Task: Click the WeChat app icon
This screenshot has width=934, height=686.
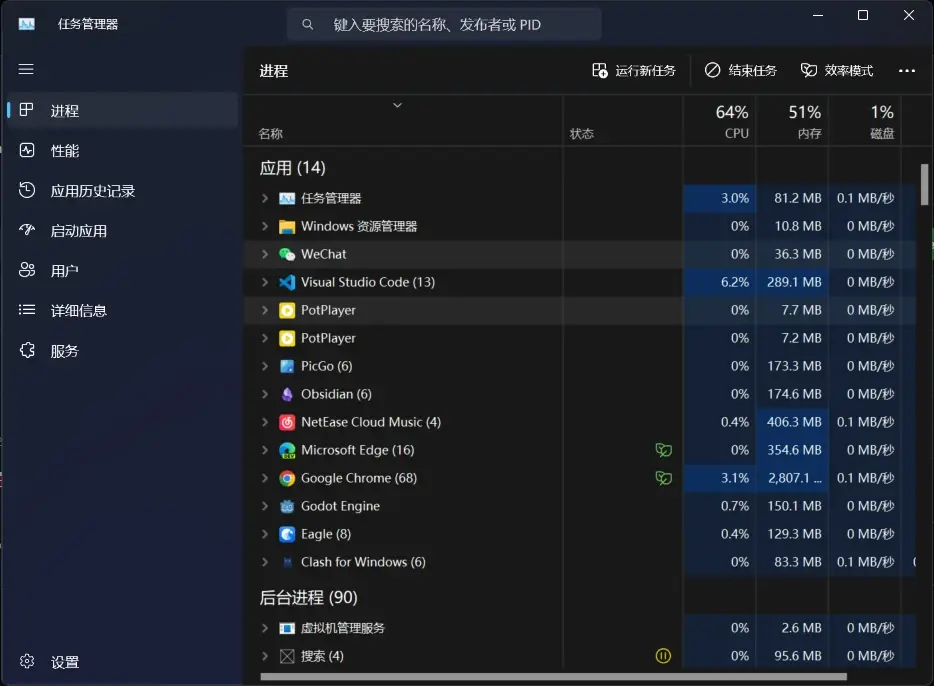Action: (287, 254)
